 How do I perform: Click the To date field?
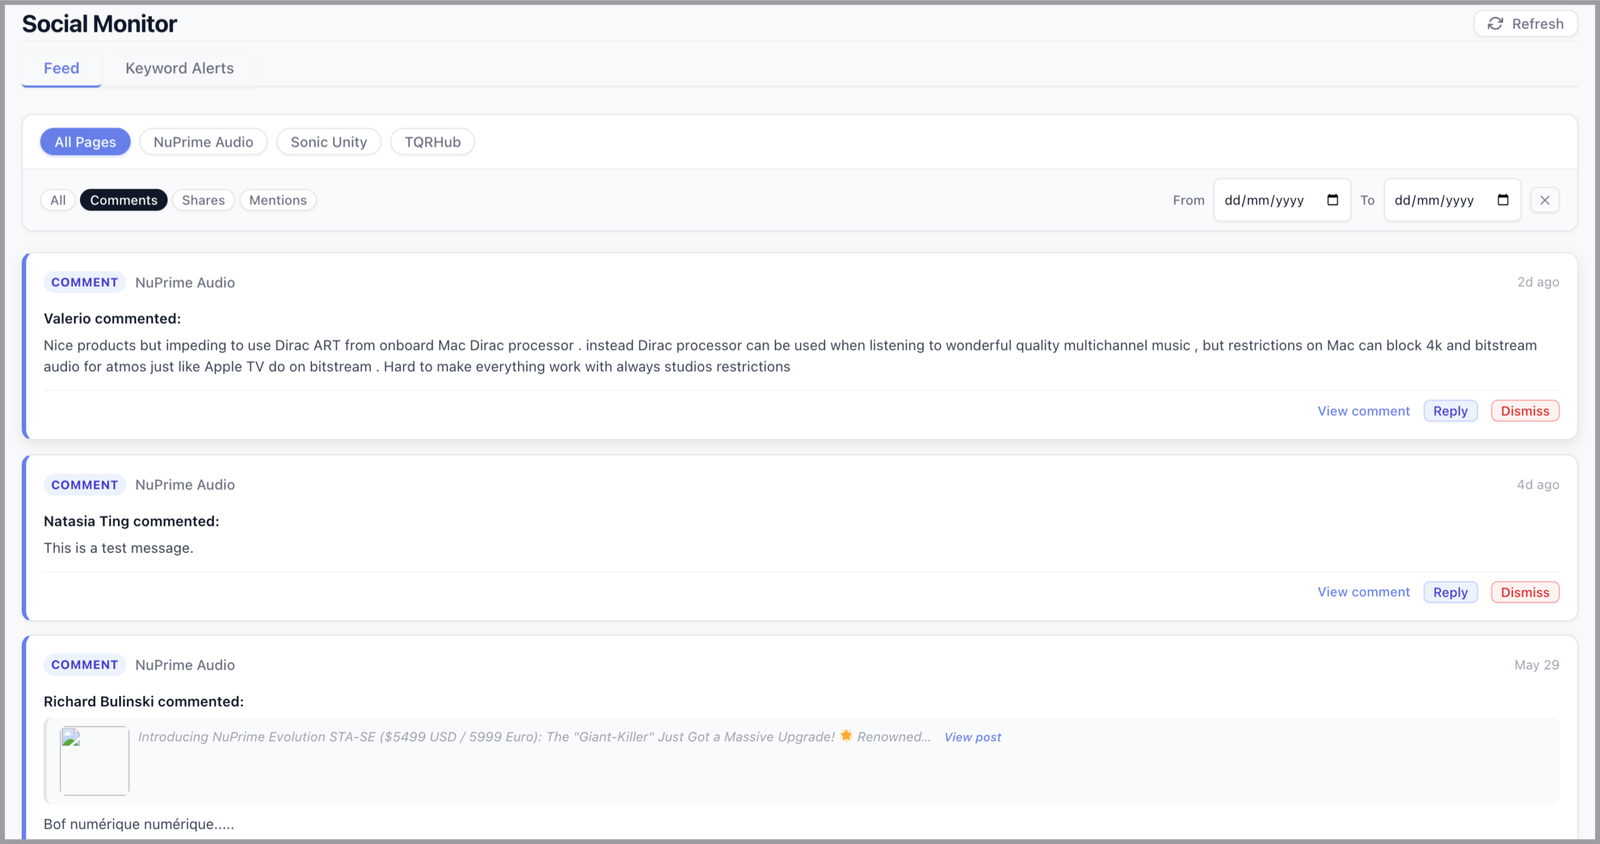click(1452, 200)
